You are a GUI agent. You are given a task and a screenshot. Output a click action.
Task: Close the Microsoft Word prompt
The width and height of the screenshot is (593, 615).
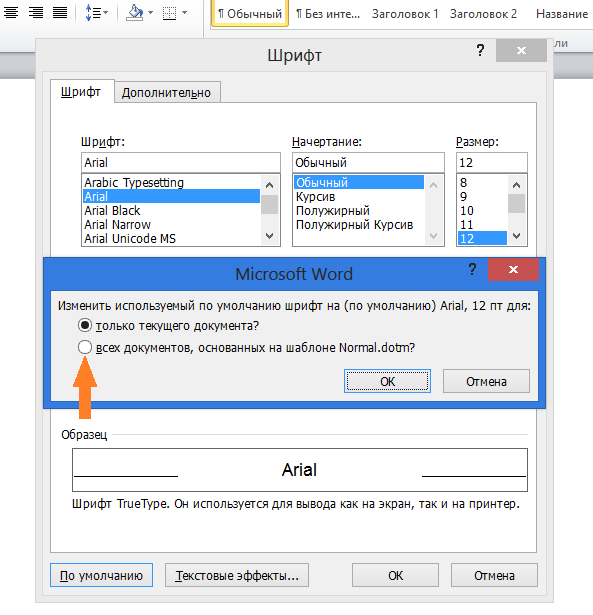[513, 269]
